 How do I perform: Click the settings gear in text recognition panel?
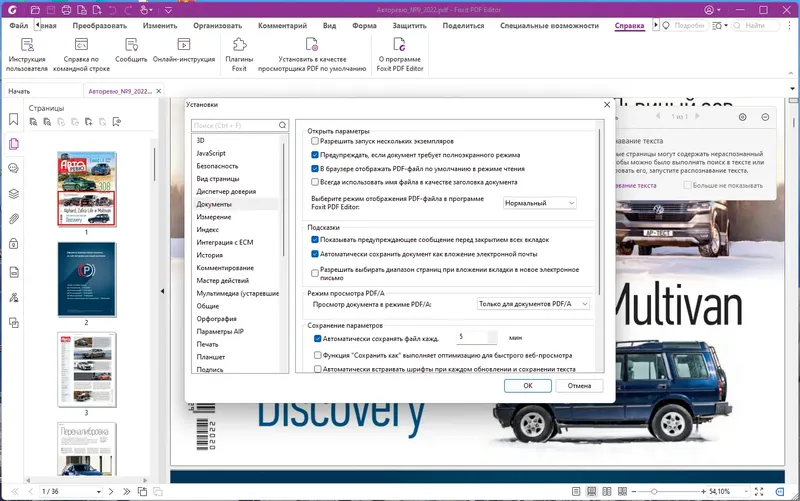coord(742,117)
